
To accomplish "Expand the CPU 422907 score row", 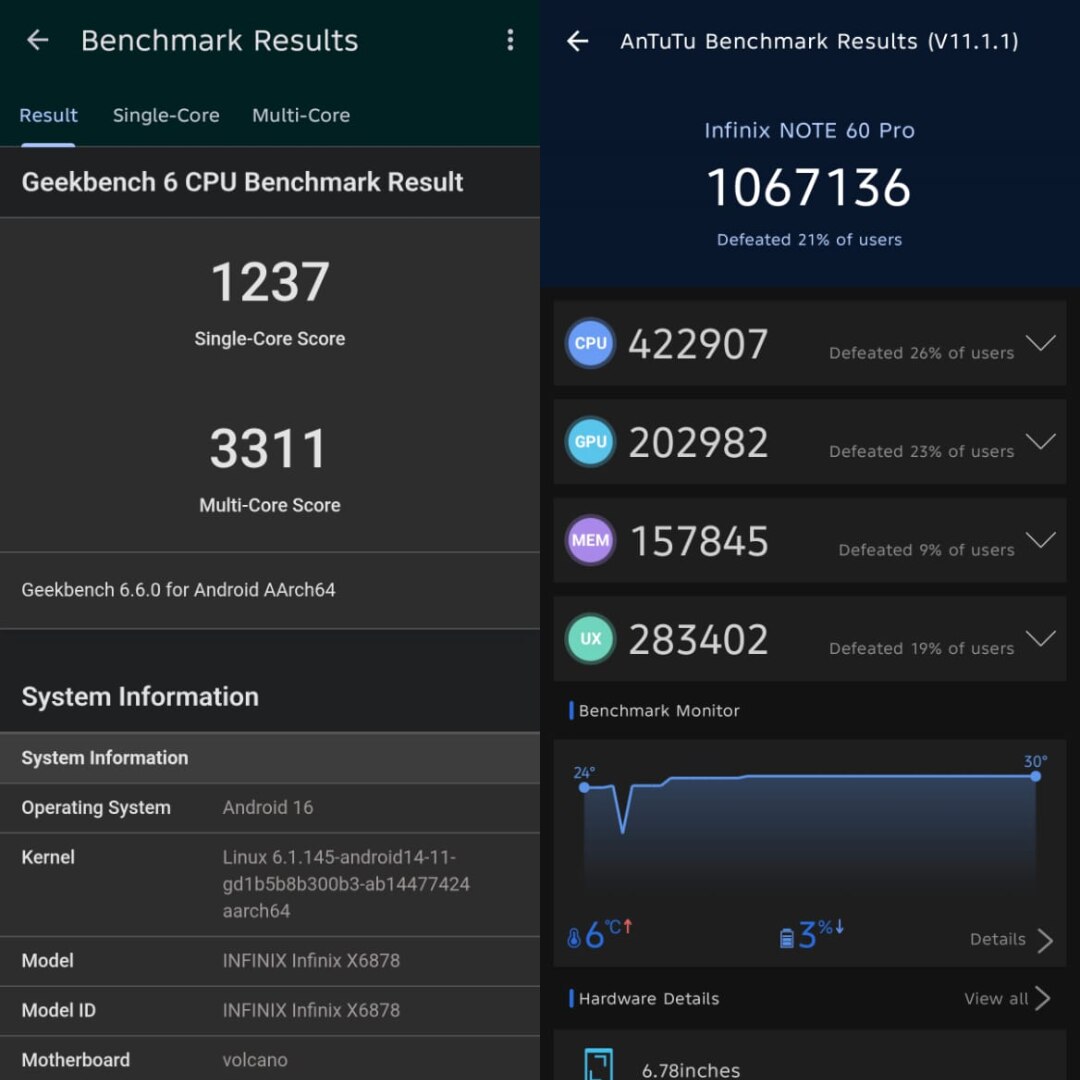I will pos(1040,342).
